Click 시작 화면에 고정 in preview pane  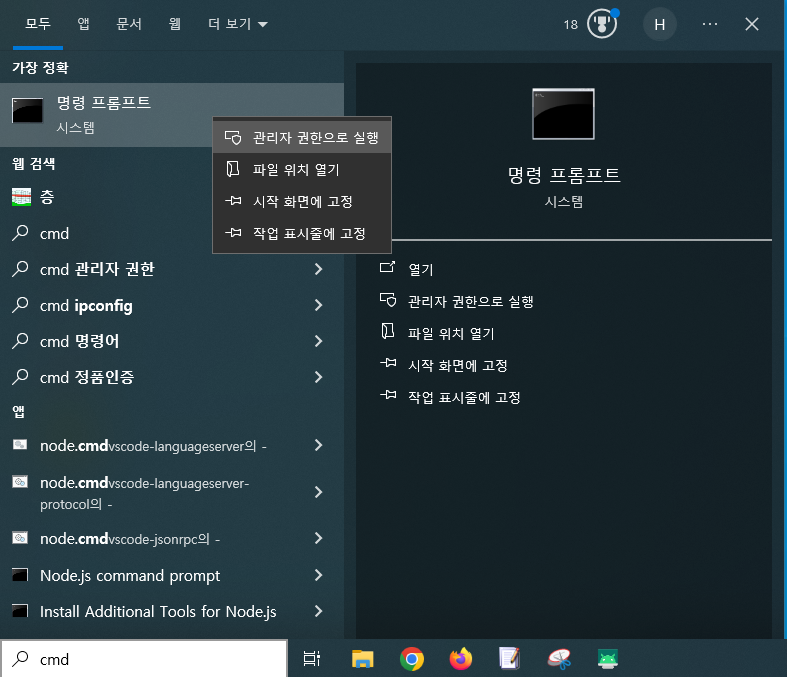(x=457, y=365)
